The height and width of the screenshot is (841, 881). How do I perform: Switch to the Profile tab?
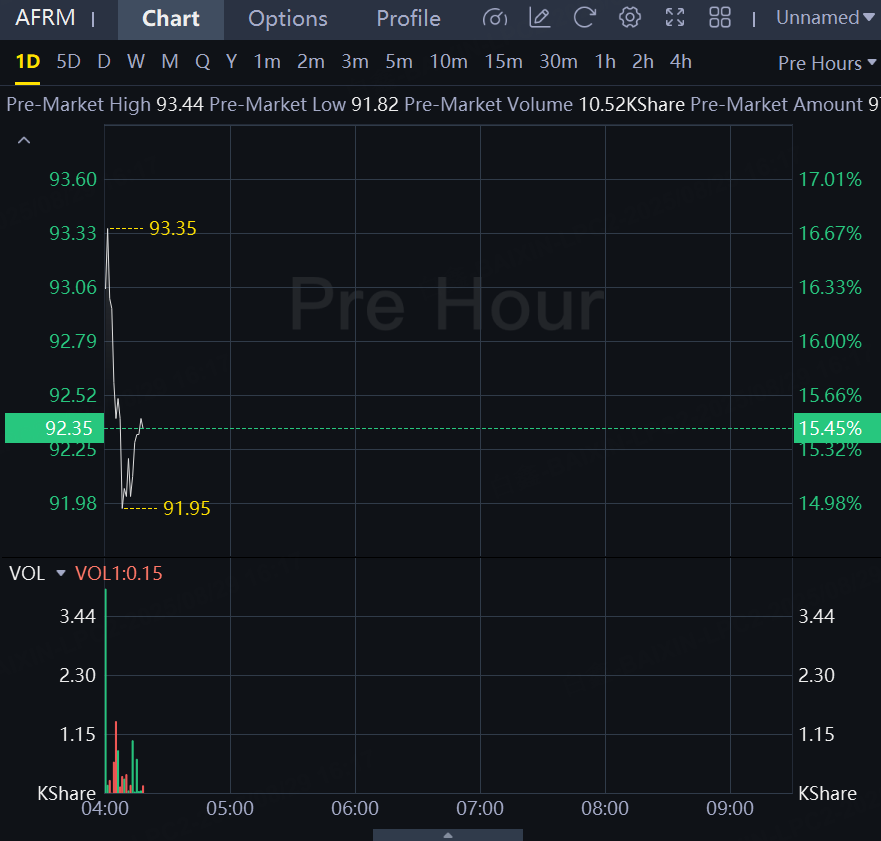tap(408, 19)
